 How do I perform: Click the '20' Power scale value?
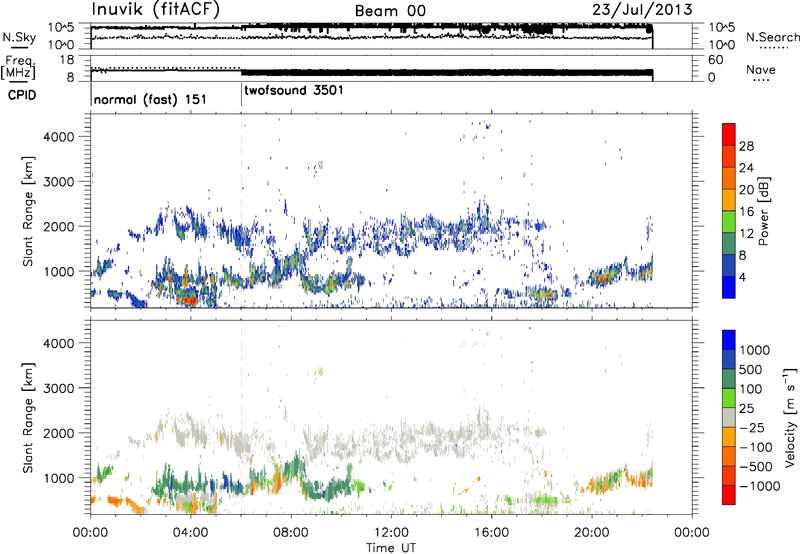(746, 190)
